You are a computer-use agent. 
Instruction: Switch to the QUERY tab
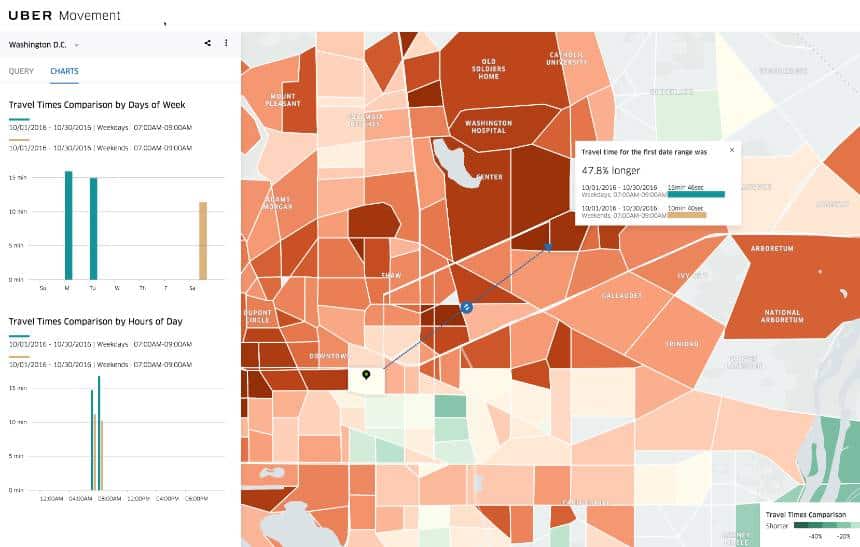(21, 71)
